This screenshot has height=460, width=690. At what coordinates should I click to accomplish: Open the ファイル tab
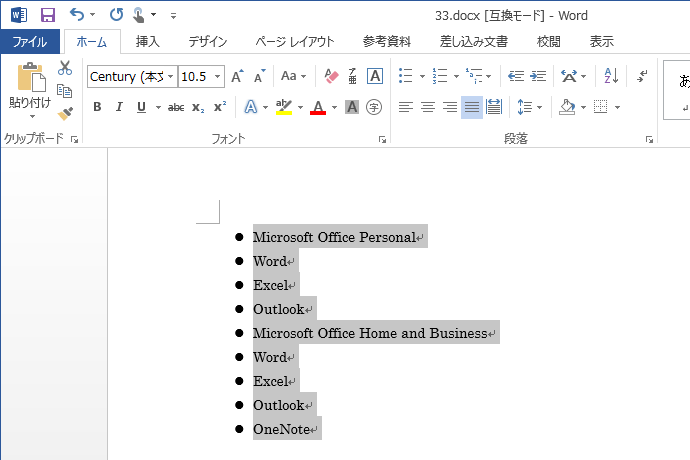tap(30, 42)
